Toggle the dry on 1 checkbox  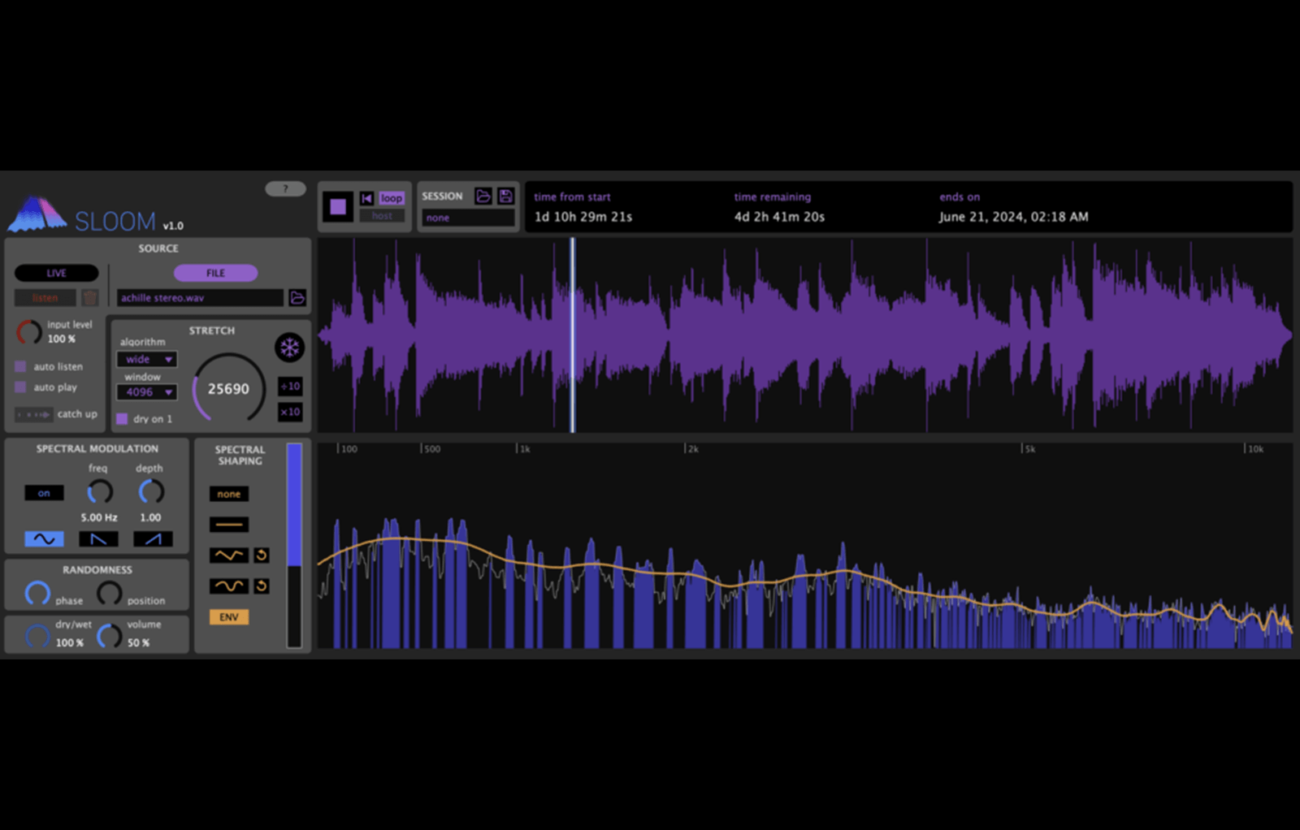pyautogui.click(x=122, y=419)
